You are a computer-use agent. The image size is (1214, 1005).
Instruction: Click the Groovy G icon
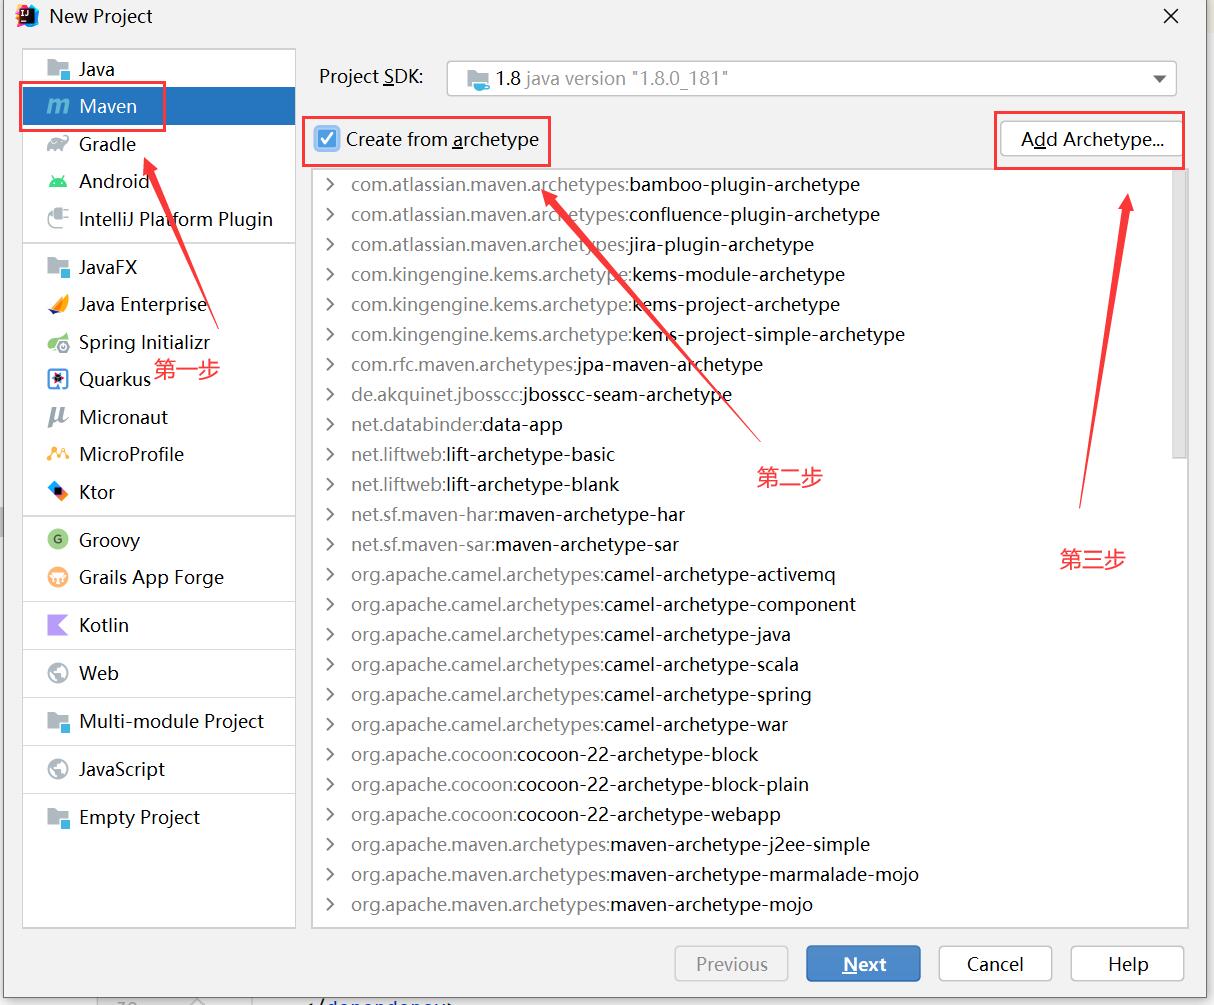pos(58,540)
